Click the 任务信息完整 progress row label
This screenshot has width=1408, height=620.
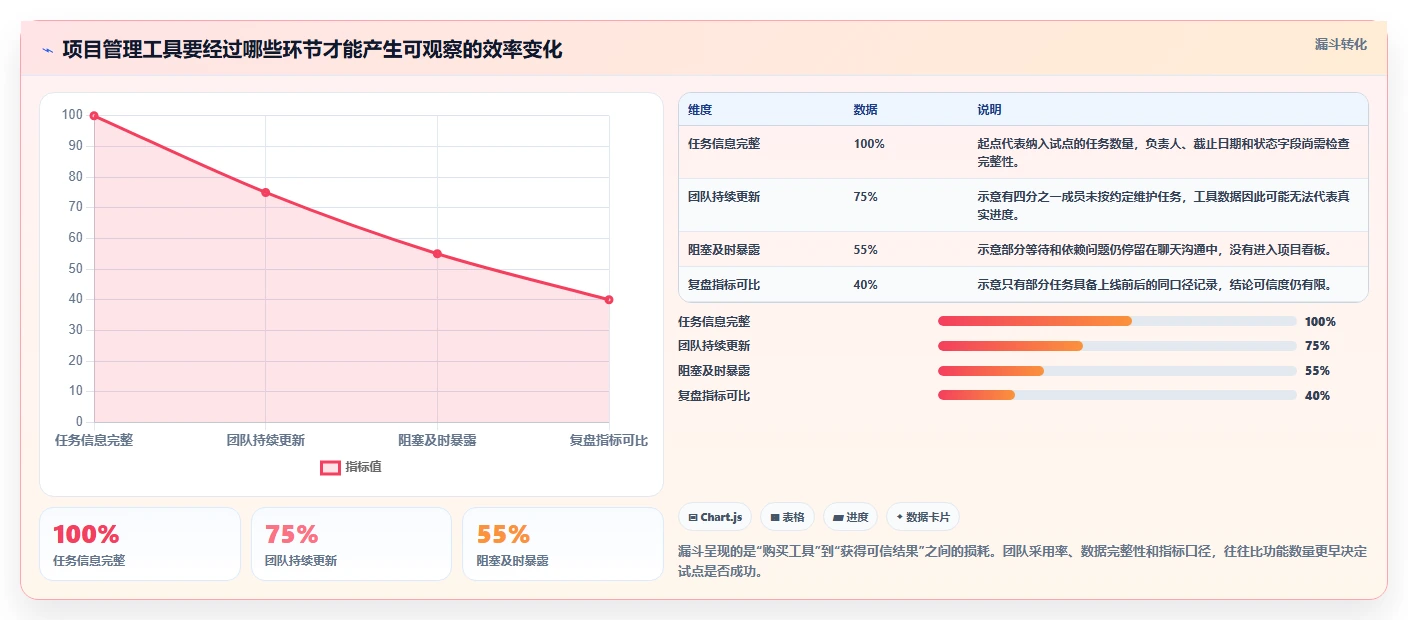(x=714, y=322)
